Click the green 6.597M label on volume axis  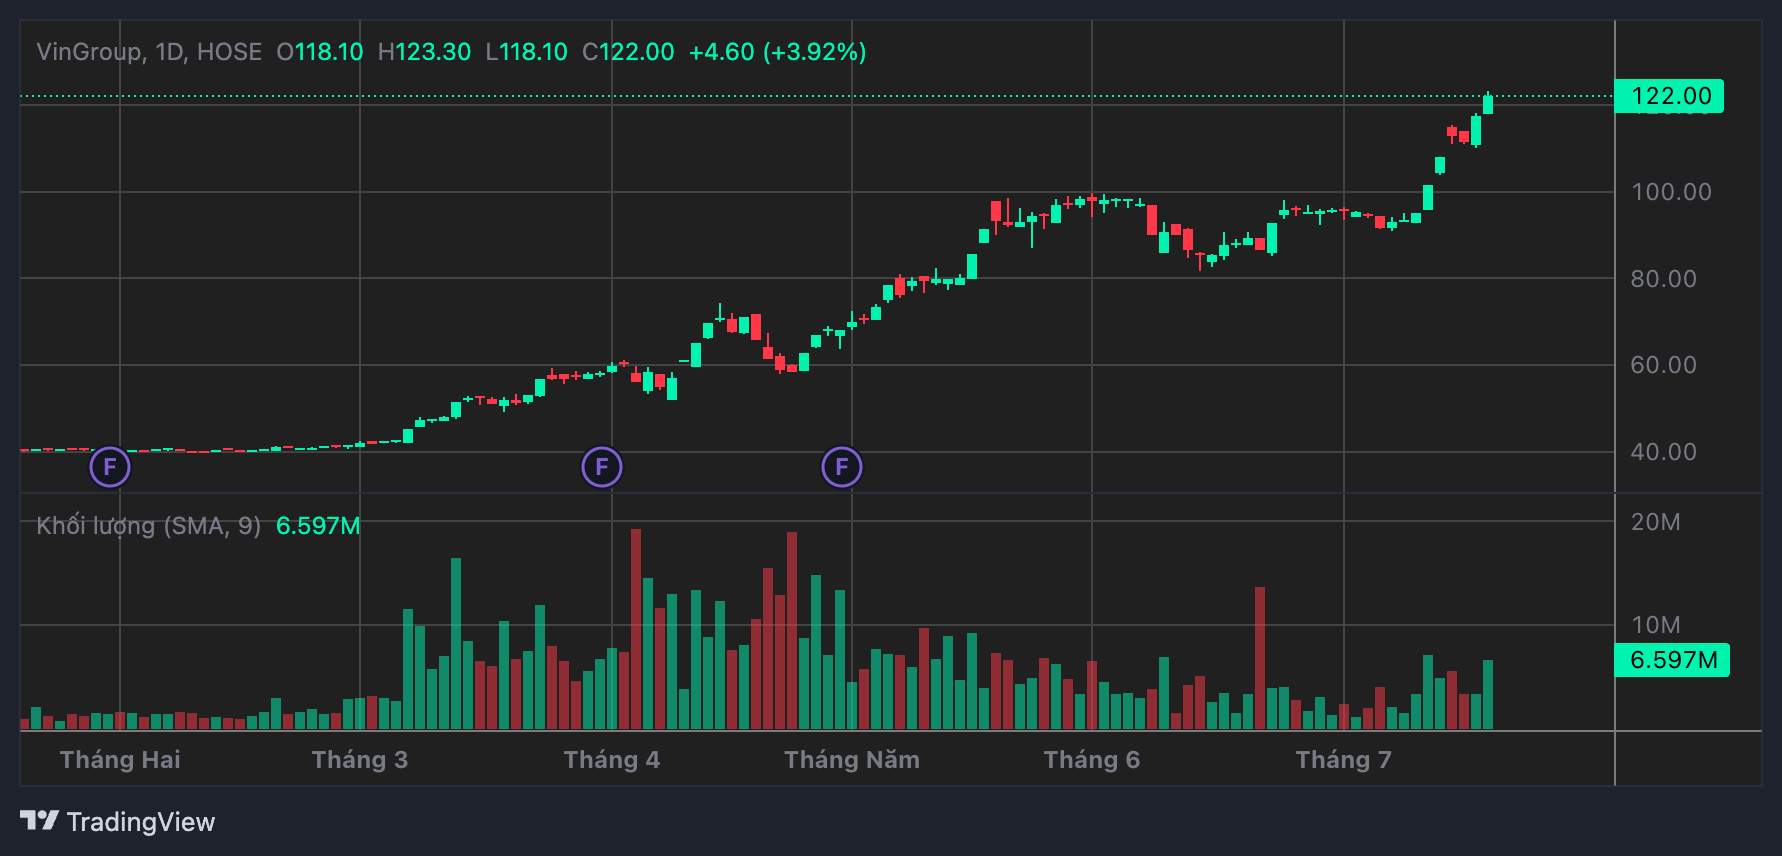pos(1671,660)
